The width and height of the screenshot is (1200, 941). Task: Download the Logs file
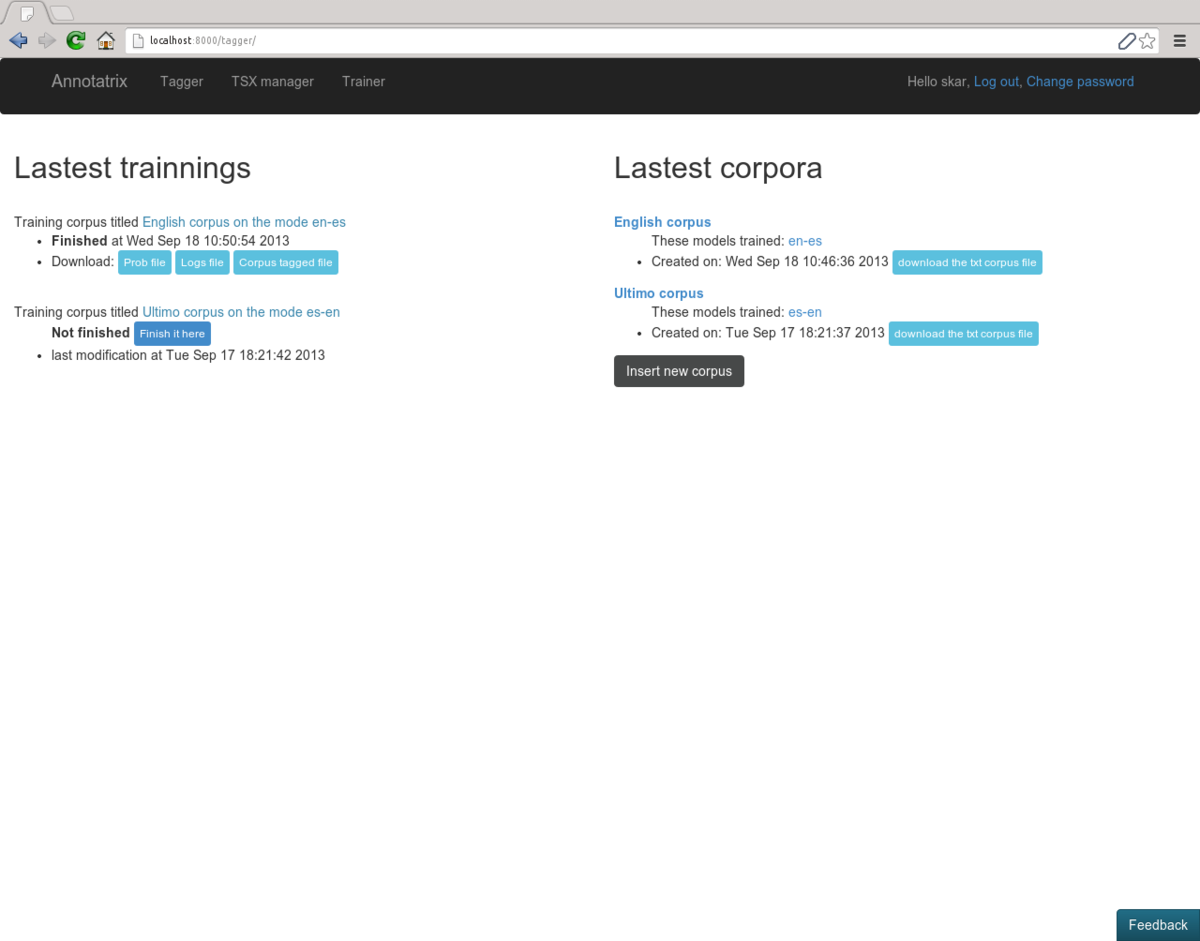202,262
